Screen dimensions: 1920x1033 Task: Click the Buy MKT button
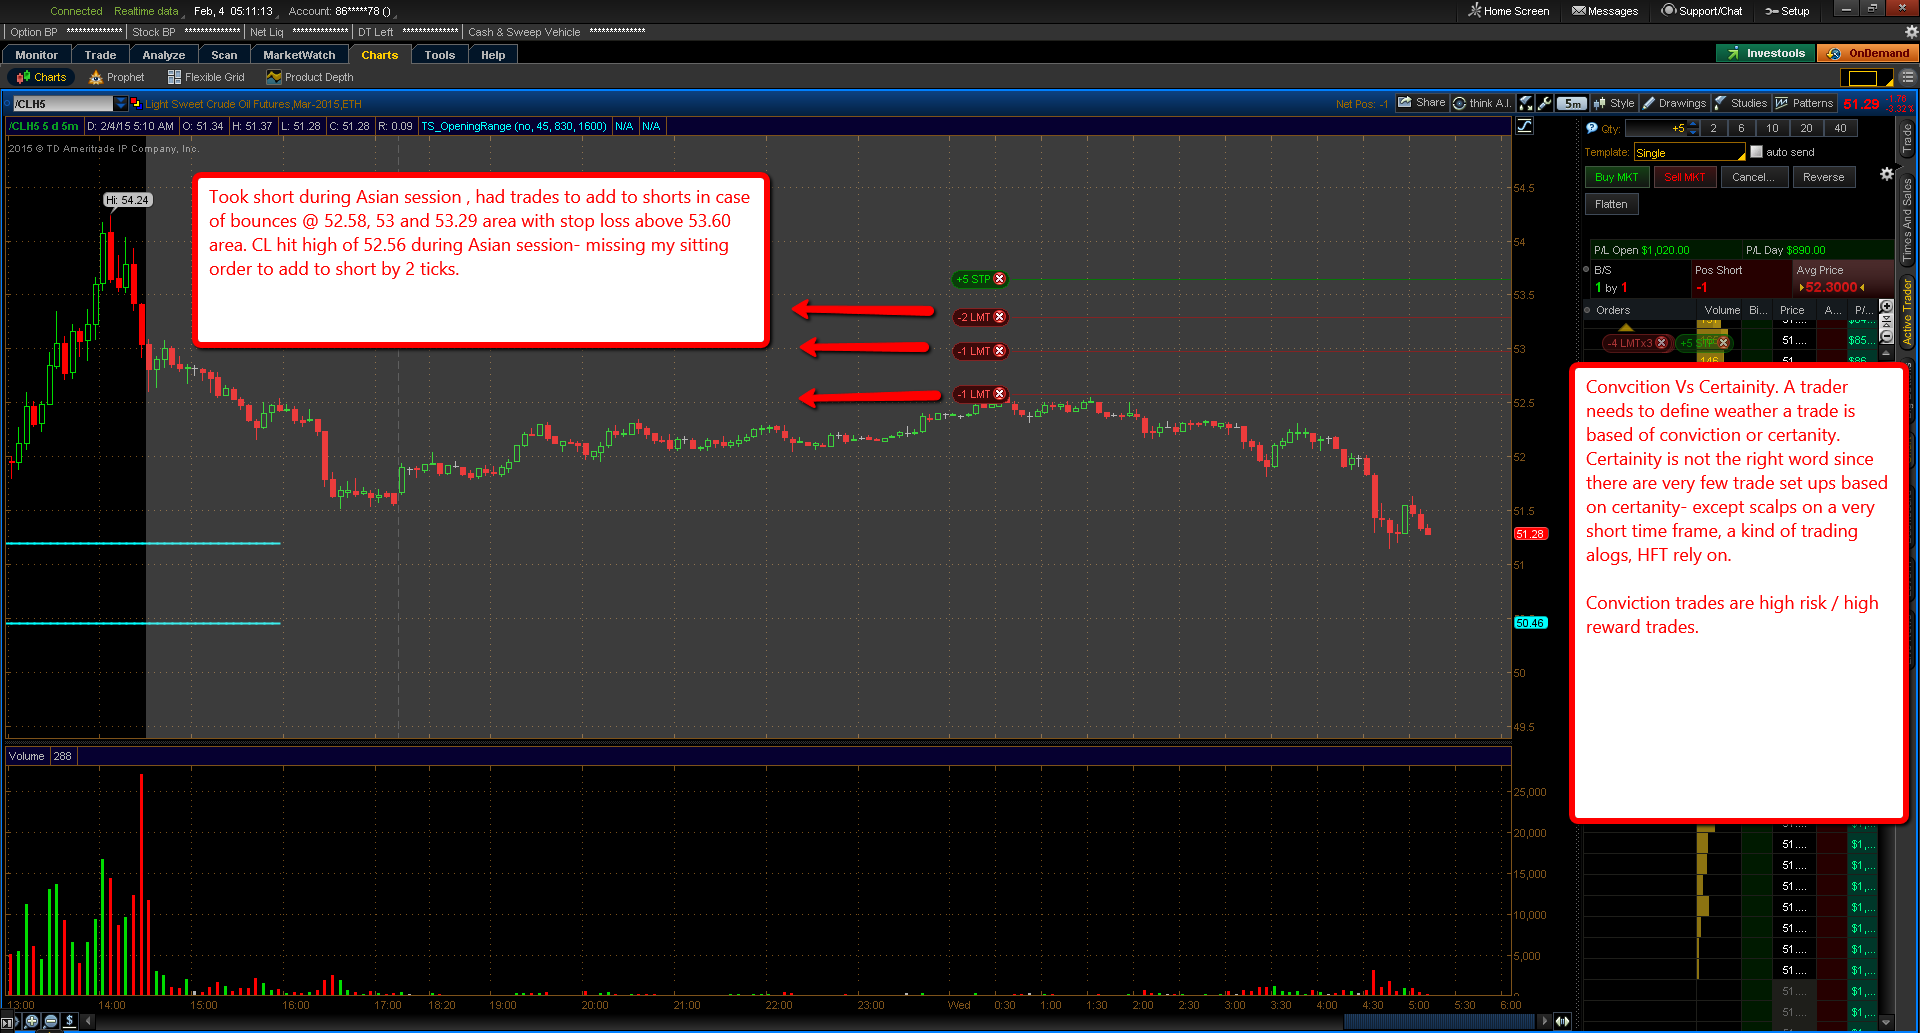click(1616, 177)
